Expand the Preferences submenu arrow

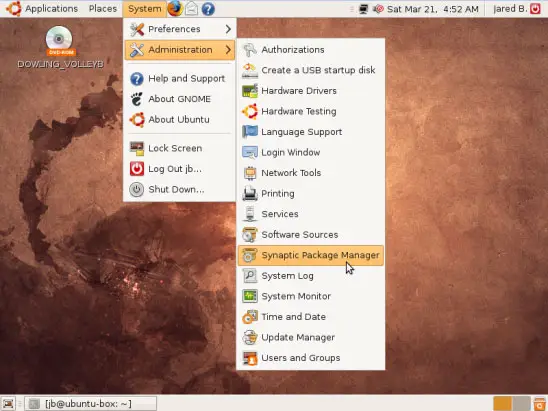point(228,29)
